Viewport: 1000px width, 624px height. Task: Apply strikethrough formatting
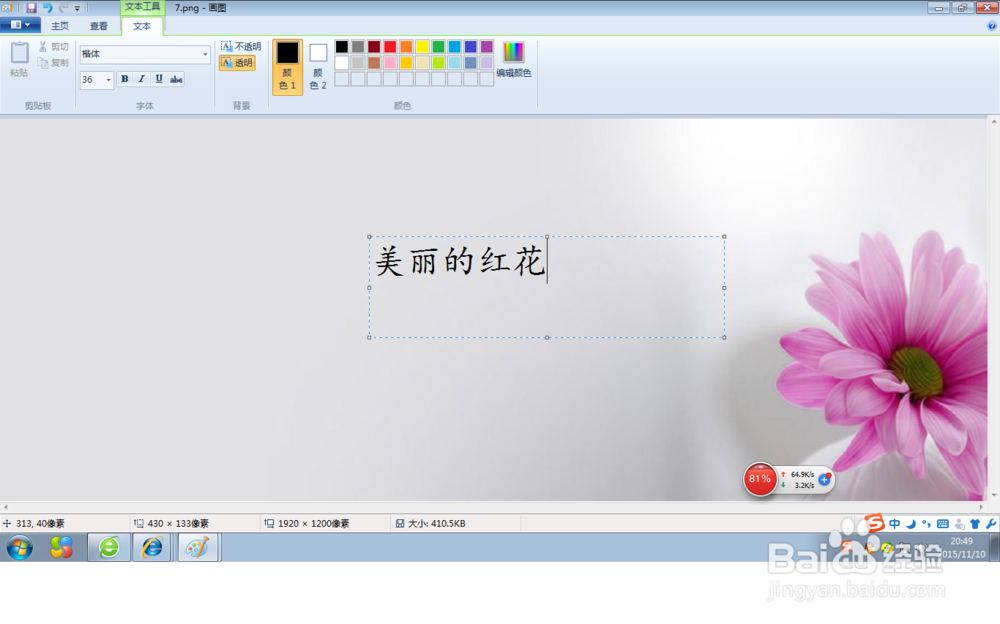[x=175, y=79]
